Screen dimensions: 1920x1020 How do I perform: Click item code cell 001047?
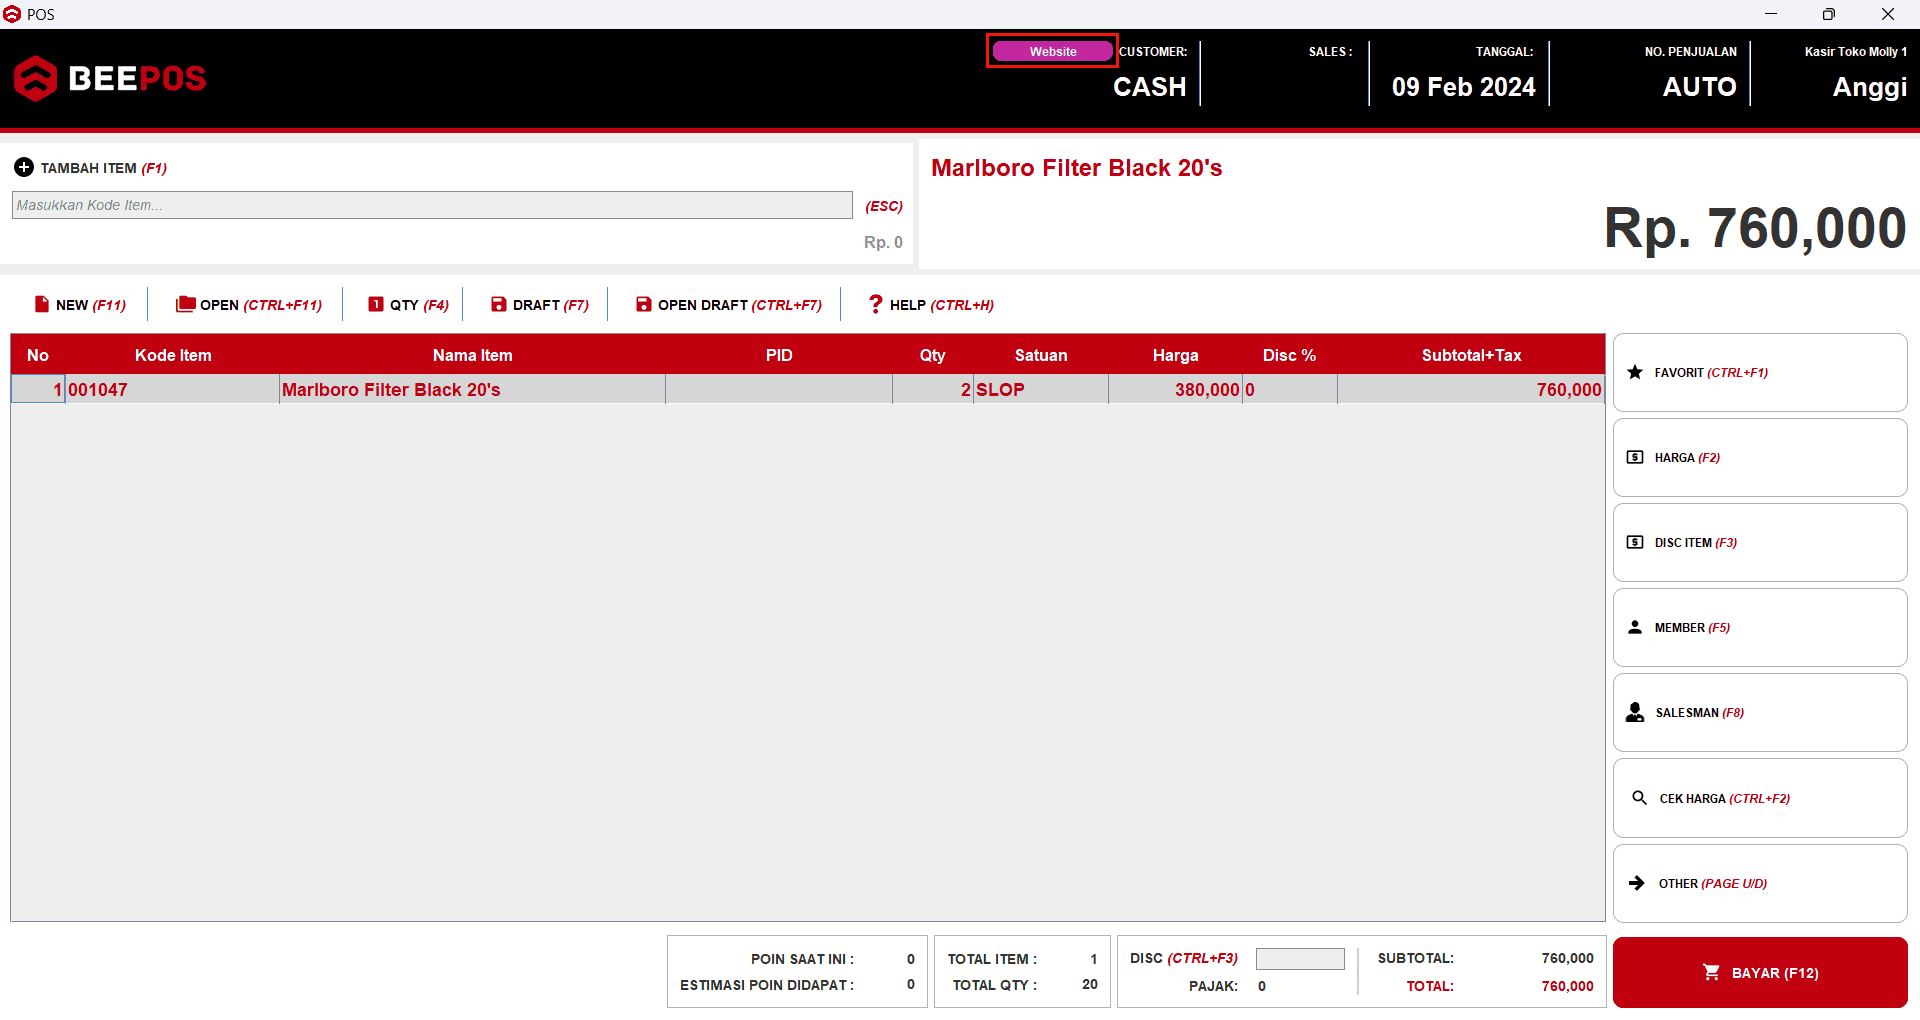pyautogui.click(x=172, y=389)
